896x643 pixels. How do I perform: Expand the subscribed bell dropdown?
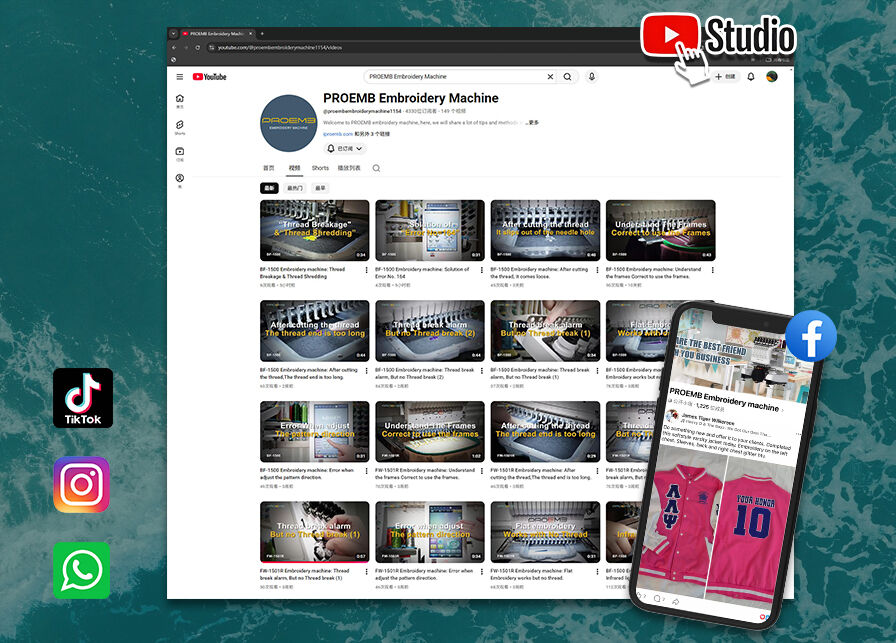[345, 148]
